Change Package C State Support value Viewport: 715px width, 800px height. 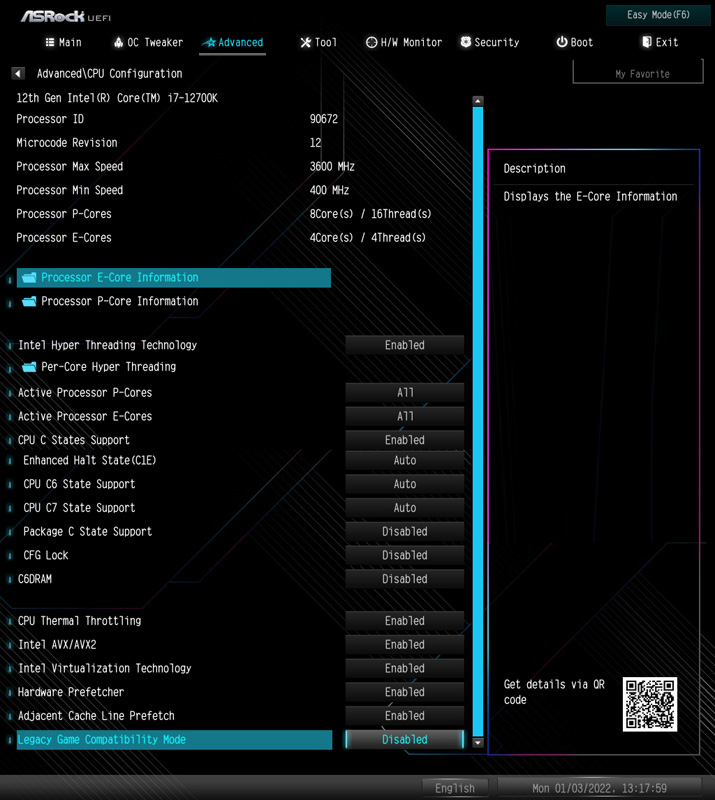405,532
